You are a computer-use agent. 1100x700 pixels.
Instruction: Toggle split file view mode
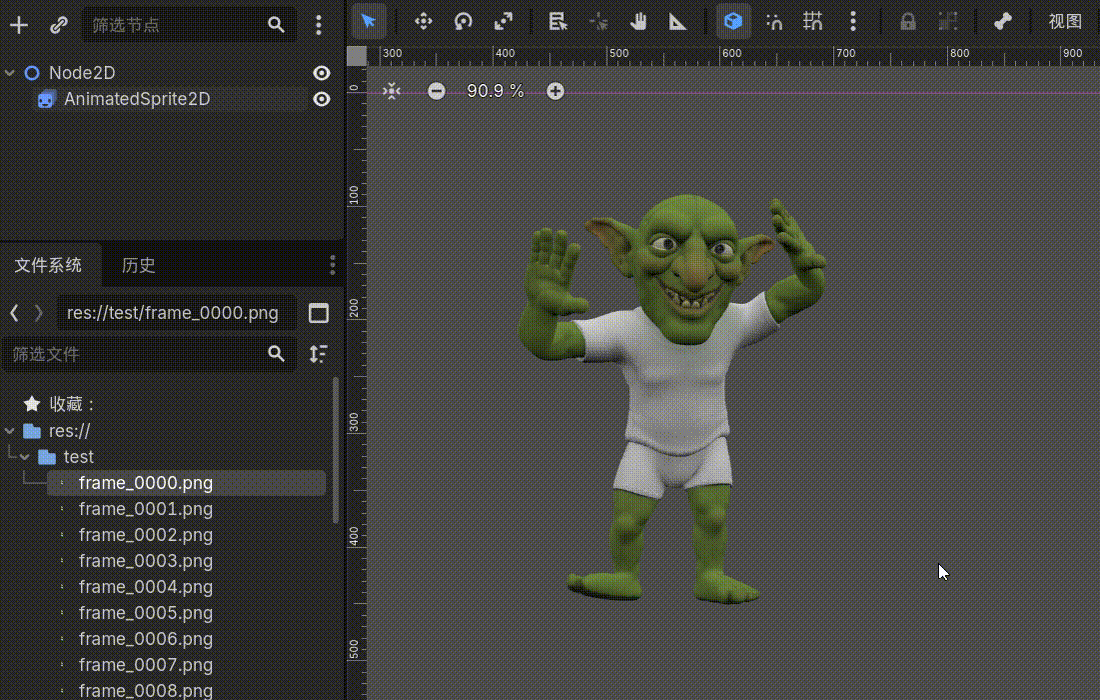coord(318,313)
